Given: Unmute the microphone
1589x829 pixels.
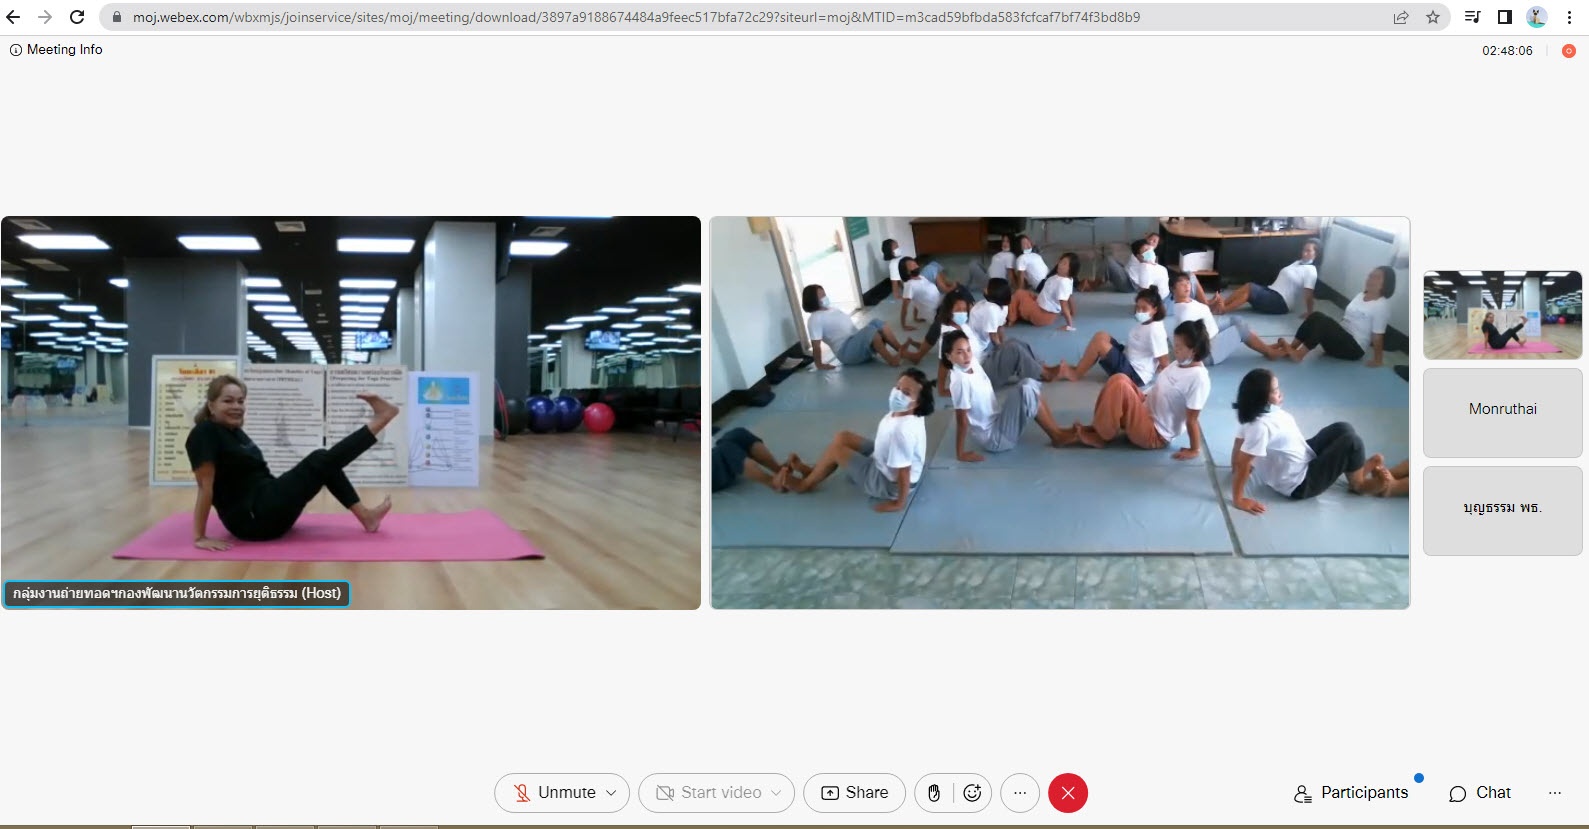Looking at the screenshot, I should pyautogui.click(x=554, y=793).
